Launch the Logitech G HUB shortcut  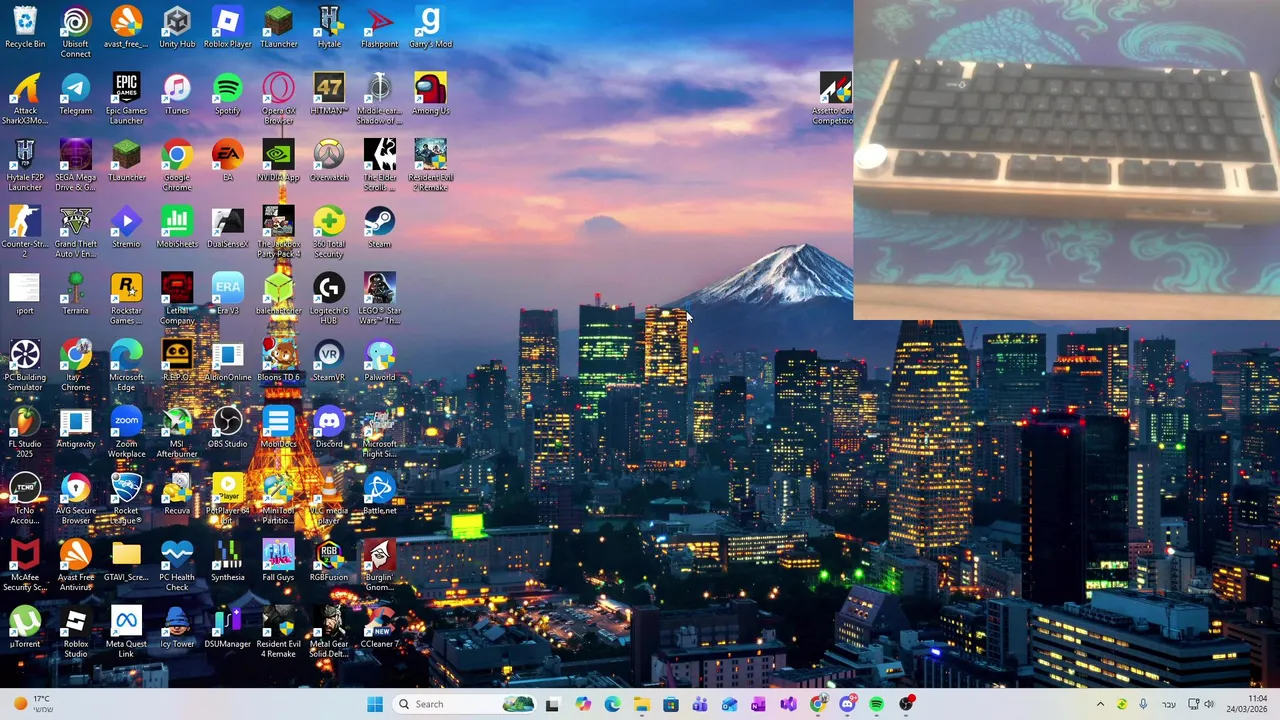coord(329,298)
